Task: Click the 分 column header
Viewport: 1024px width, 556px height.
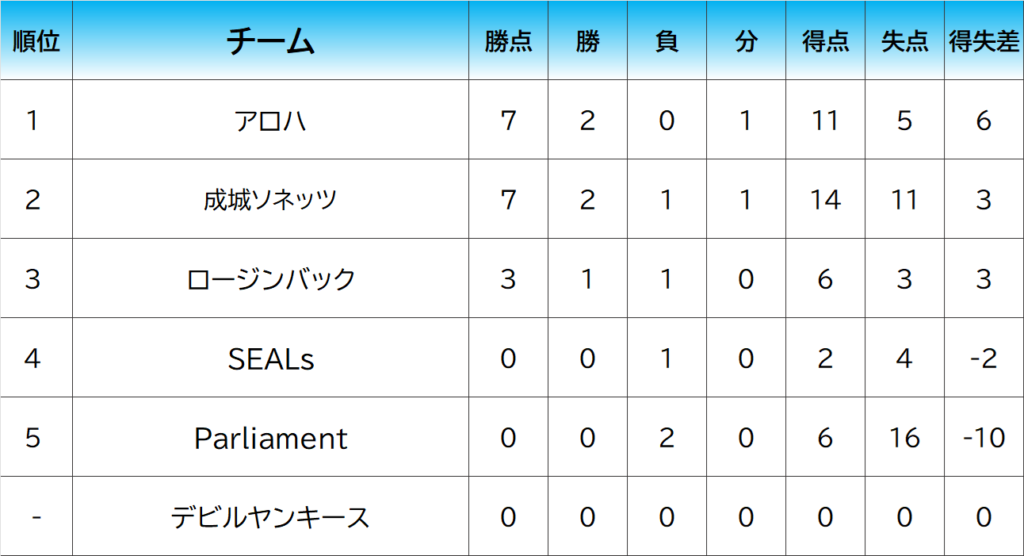Action: click(746, 41)
